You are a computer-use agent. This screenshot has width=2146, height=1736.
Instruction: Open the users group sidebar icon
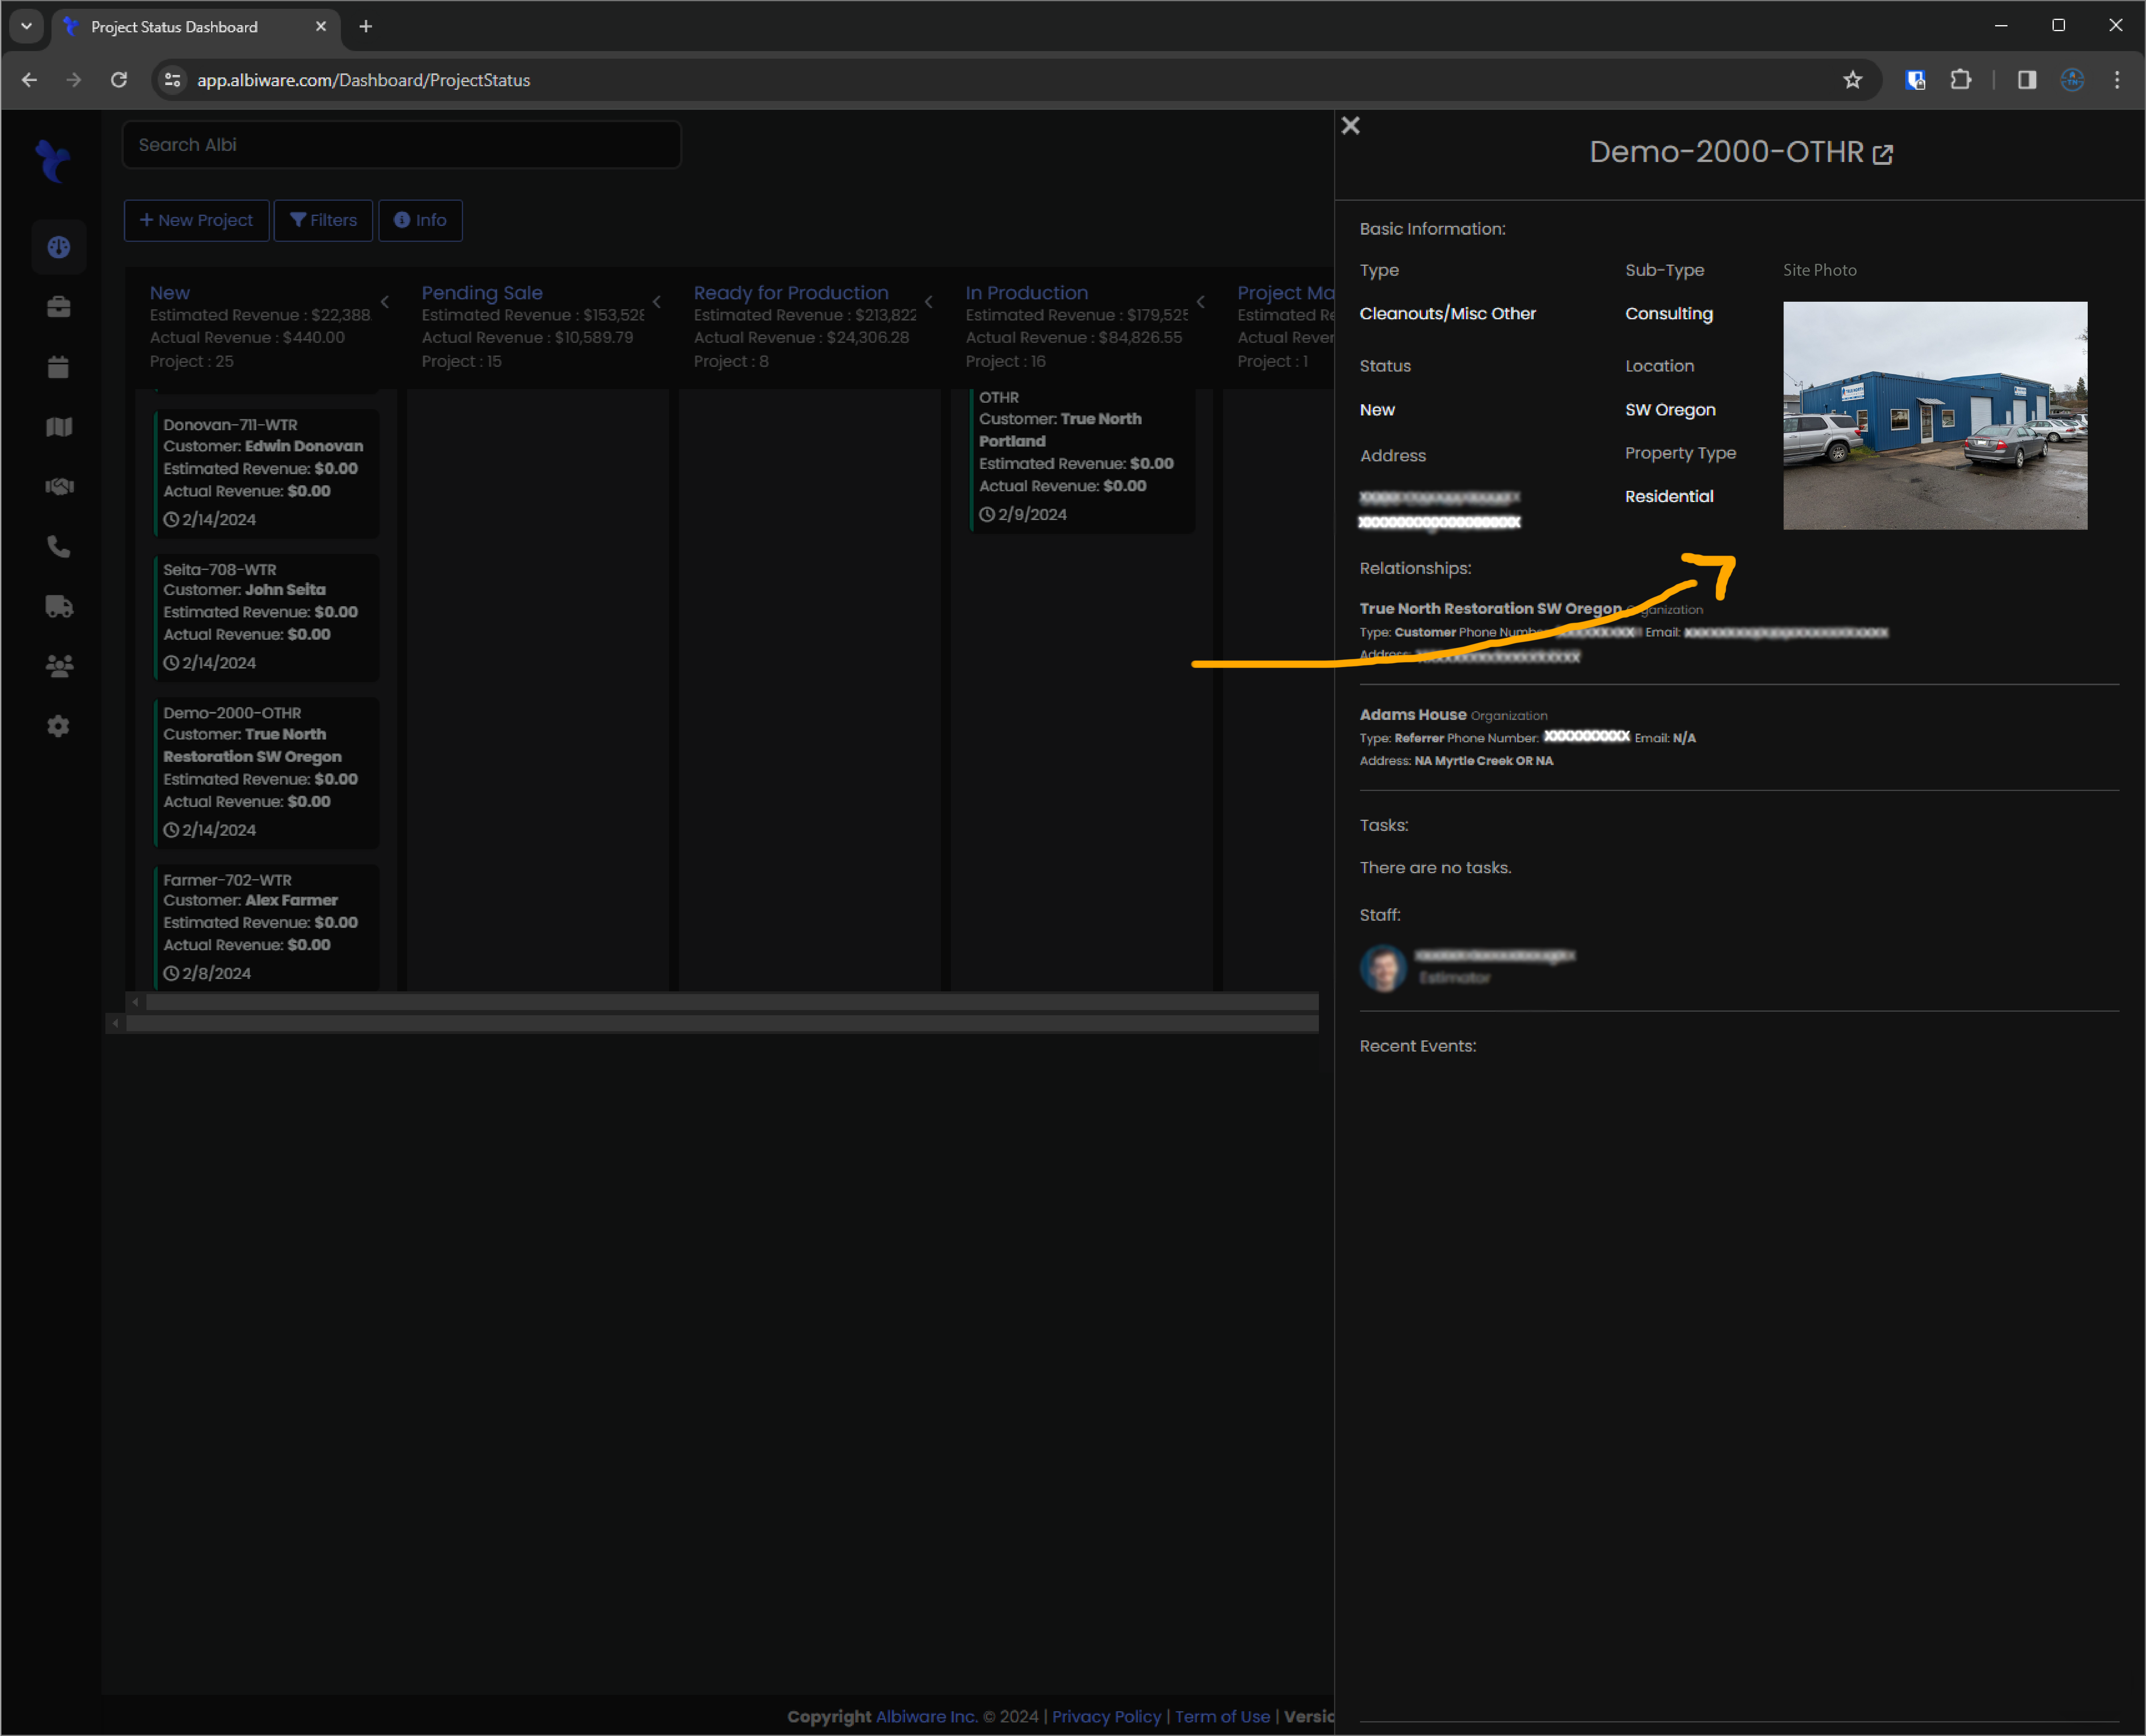point(59,666)
